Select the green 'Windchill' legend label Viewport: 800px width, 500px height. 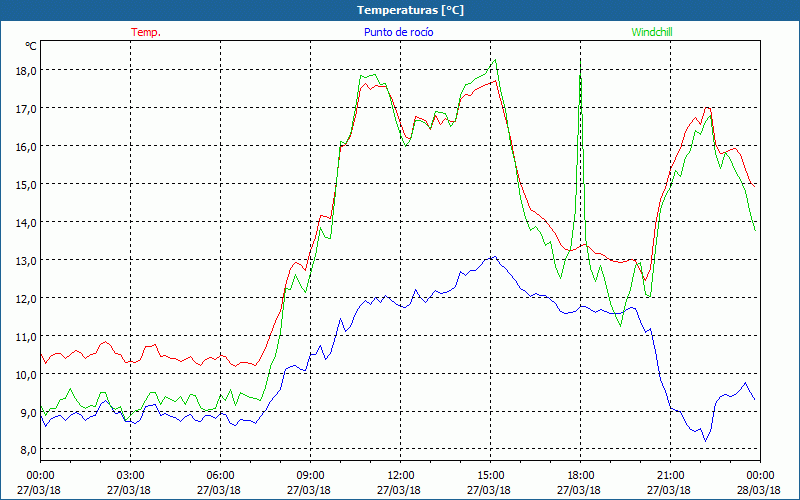click(x=652, y=32)
